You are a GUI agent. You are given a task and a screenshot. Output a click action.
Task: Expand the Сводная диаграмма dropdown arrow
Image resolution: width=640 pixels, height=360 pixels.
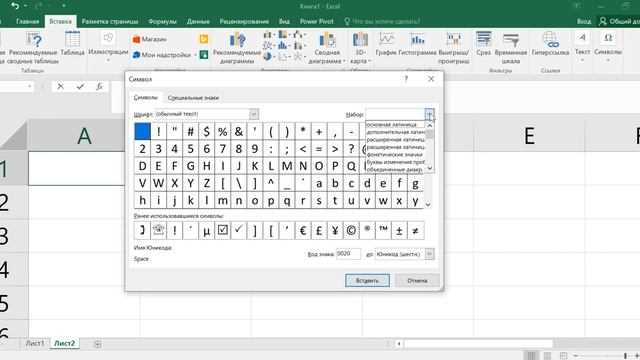[344, 61]
